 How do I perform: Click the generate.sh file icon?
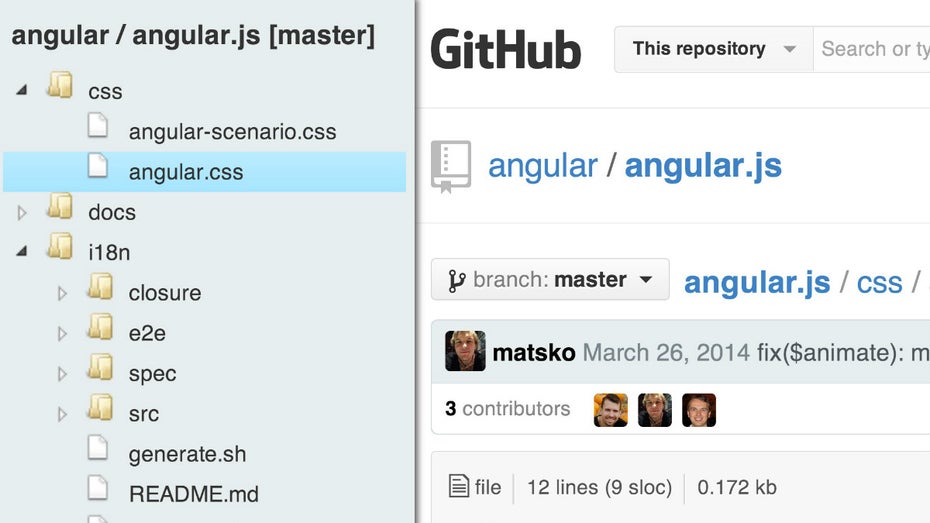[x=98, y=453]
